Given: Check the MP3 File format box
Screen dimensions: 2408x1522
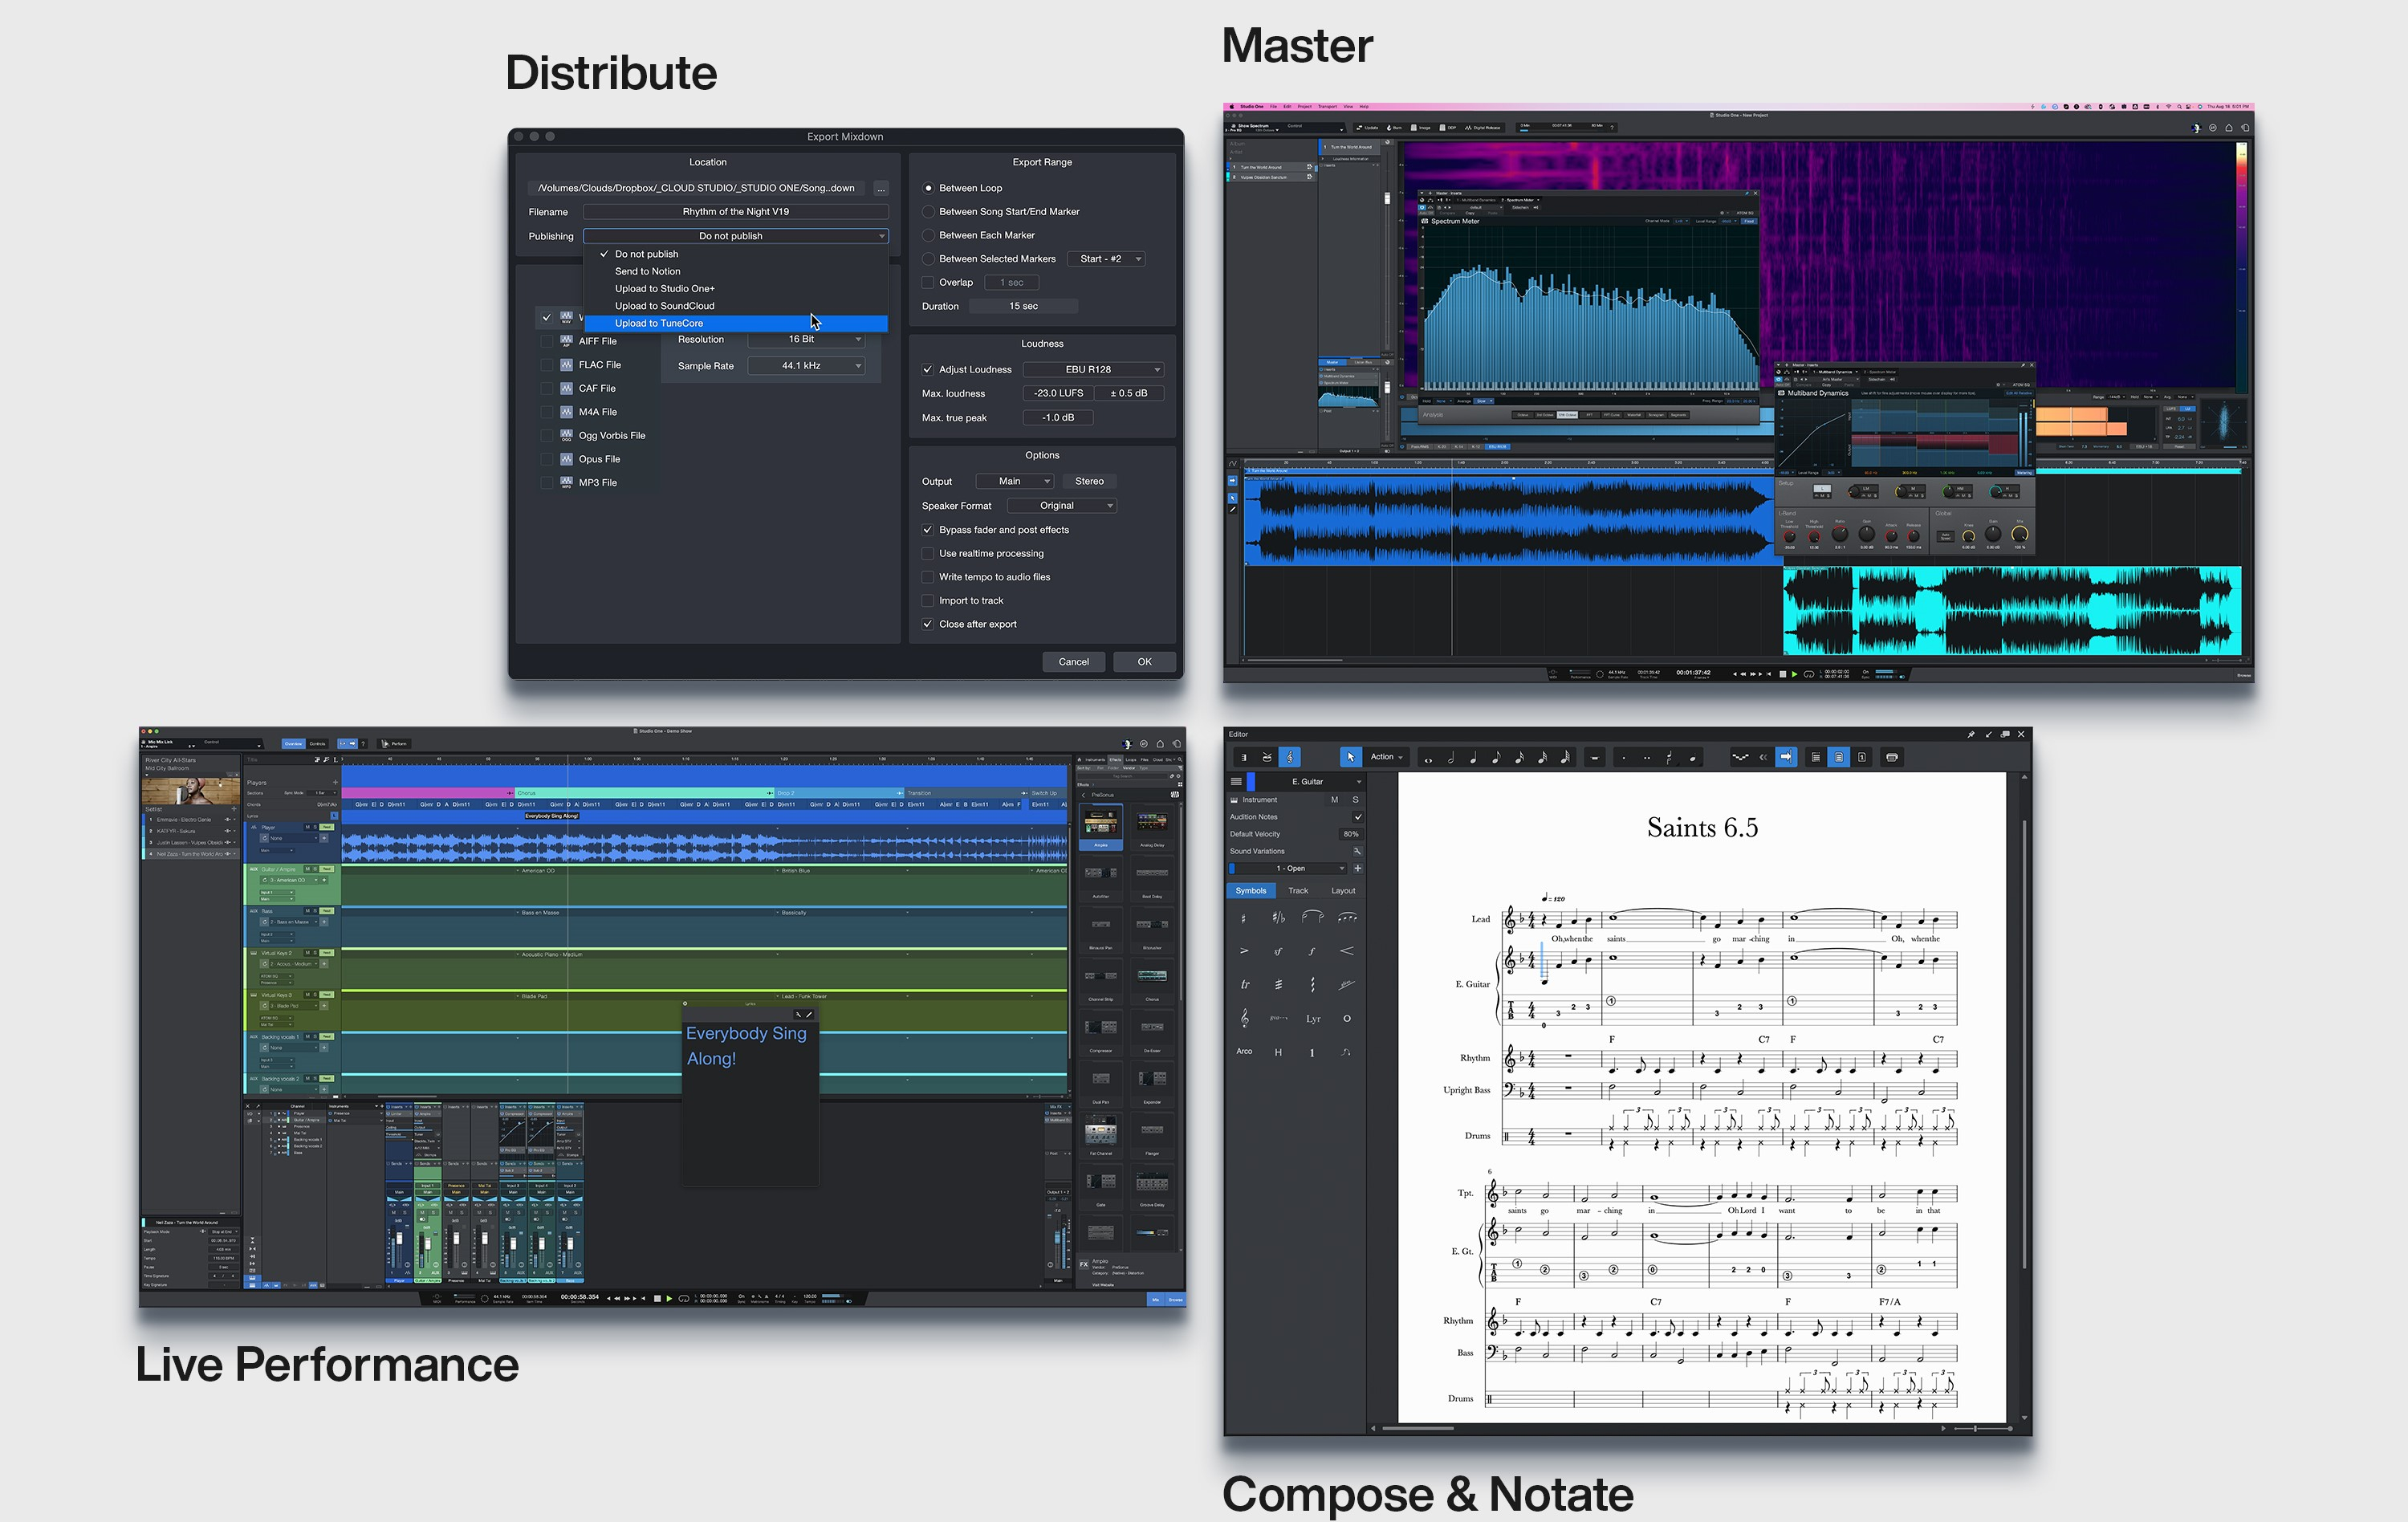Looking at the screenshot, I should click(547, 483).
